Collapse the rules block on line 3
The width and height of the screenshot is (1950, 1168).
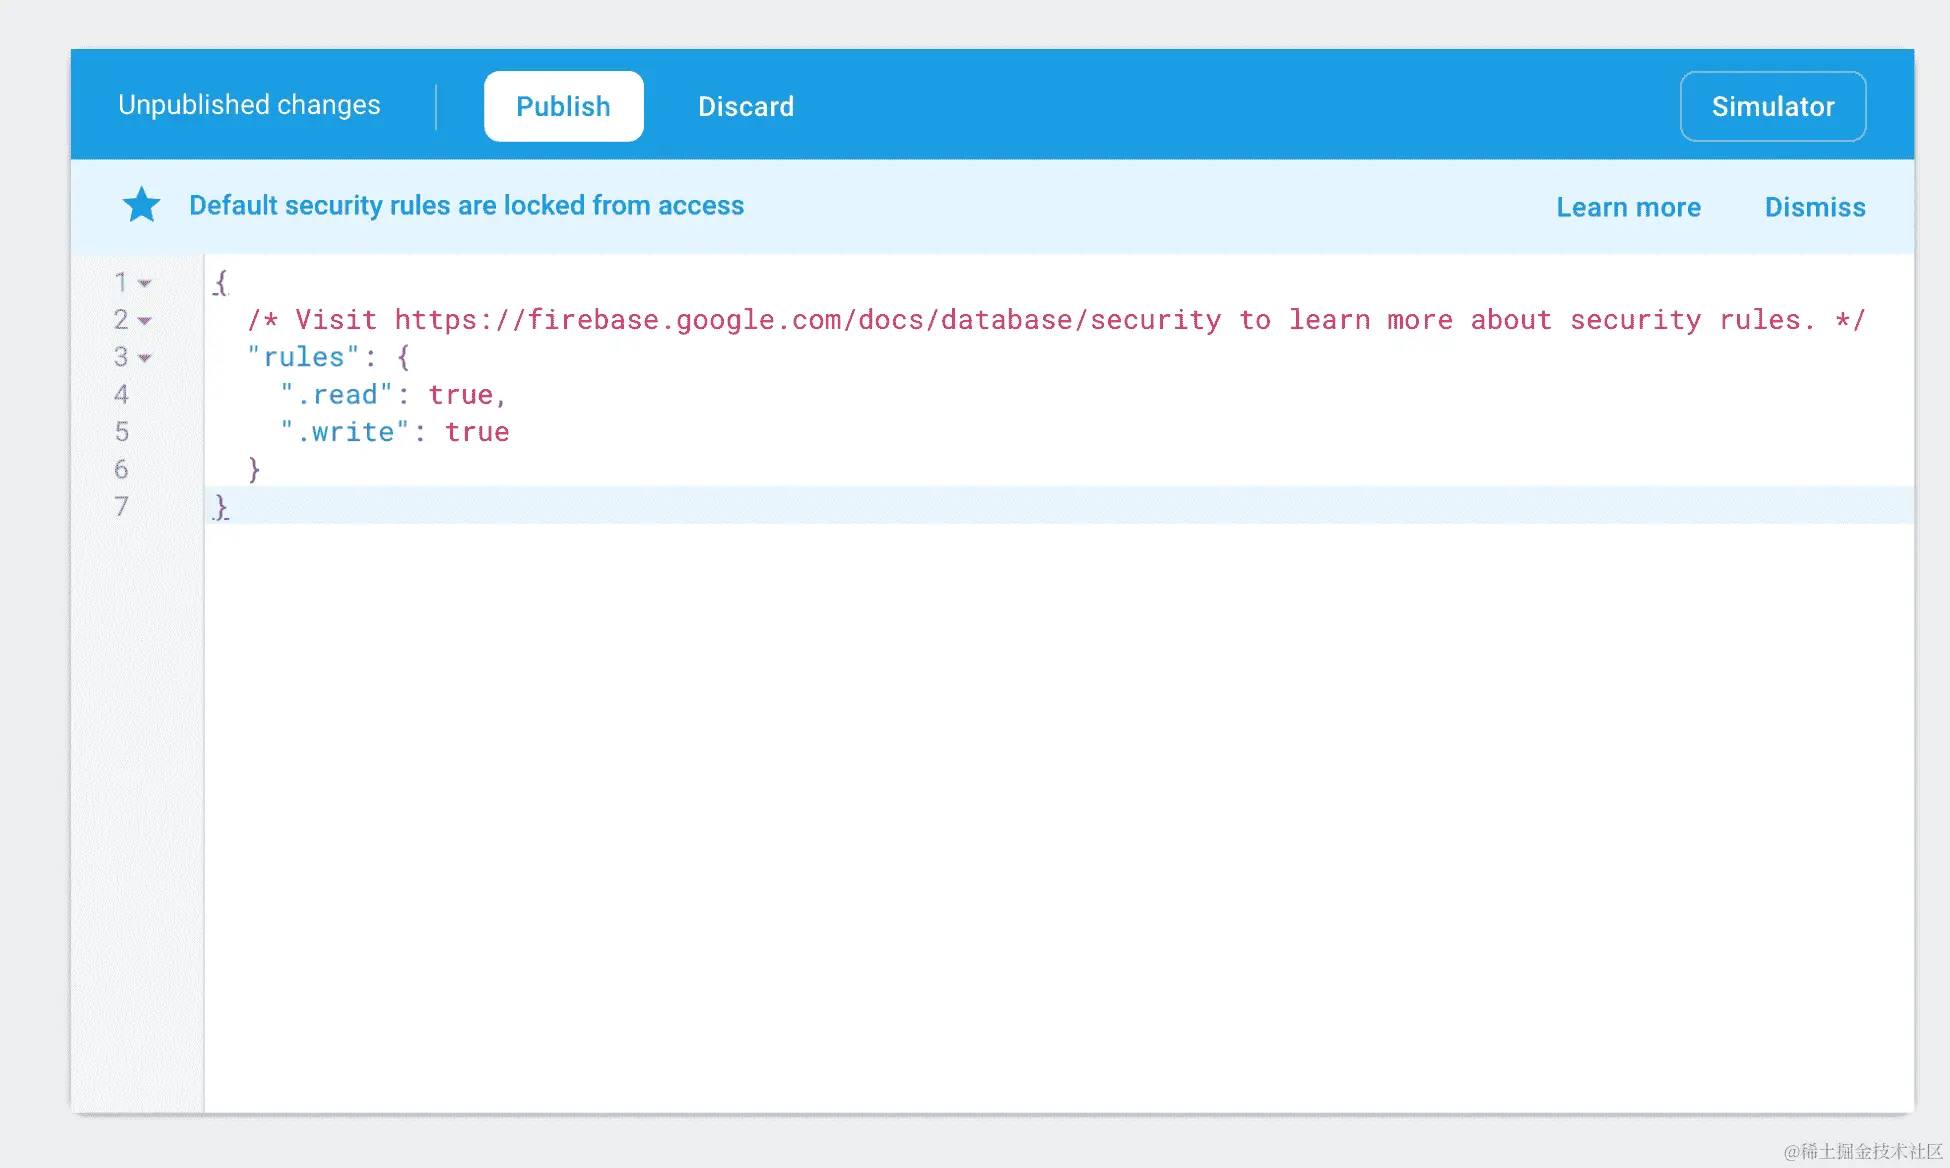(145, 358)
